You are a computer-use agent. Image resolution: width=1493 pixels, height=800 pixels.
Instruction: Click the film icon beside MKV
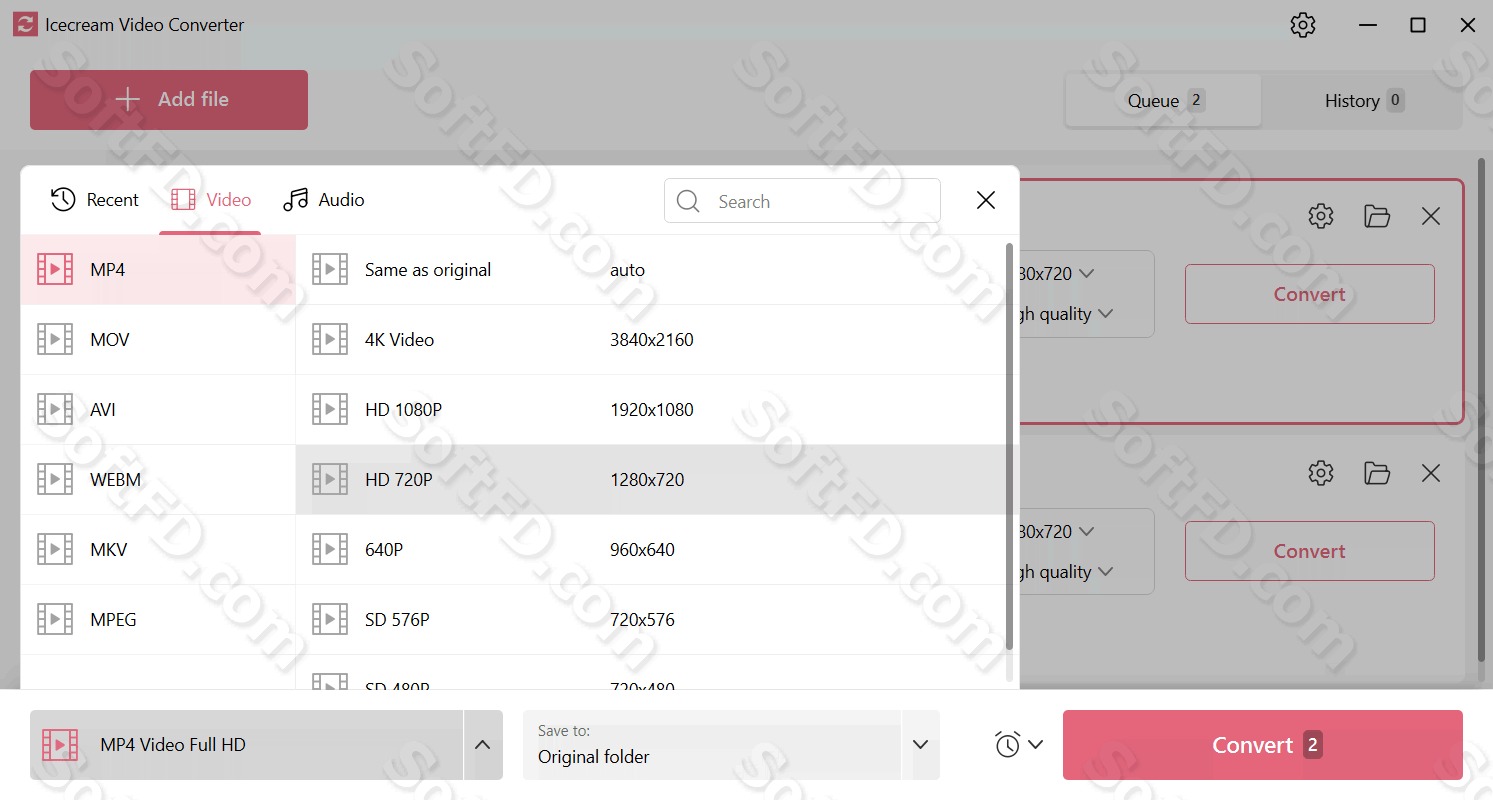[55, 550]
